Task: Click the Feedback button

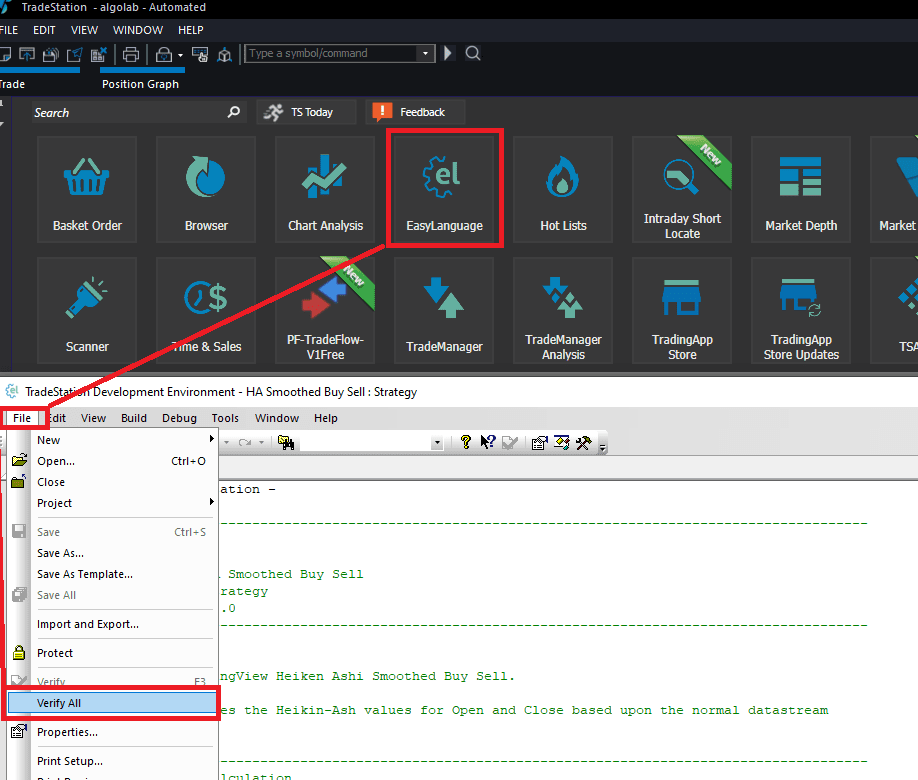Action: 414,112
